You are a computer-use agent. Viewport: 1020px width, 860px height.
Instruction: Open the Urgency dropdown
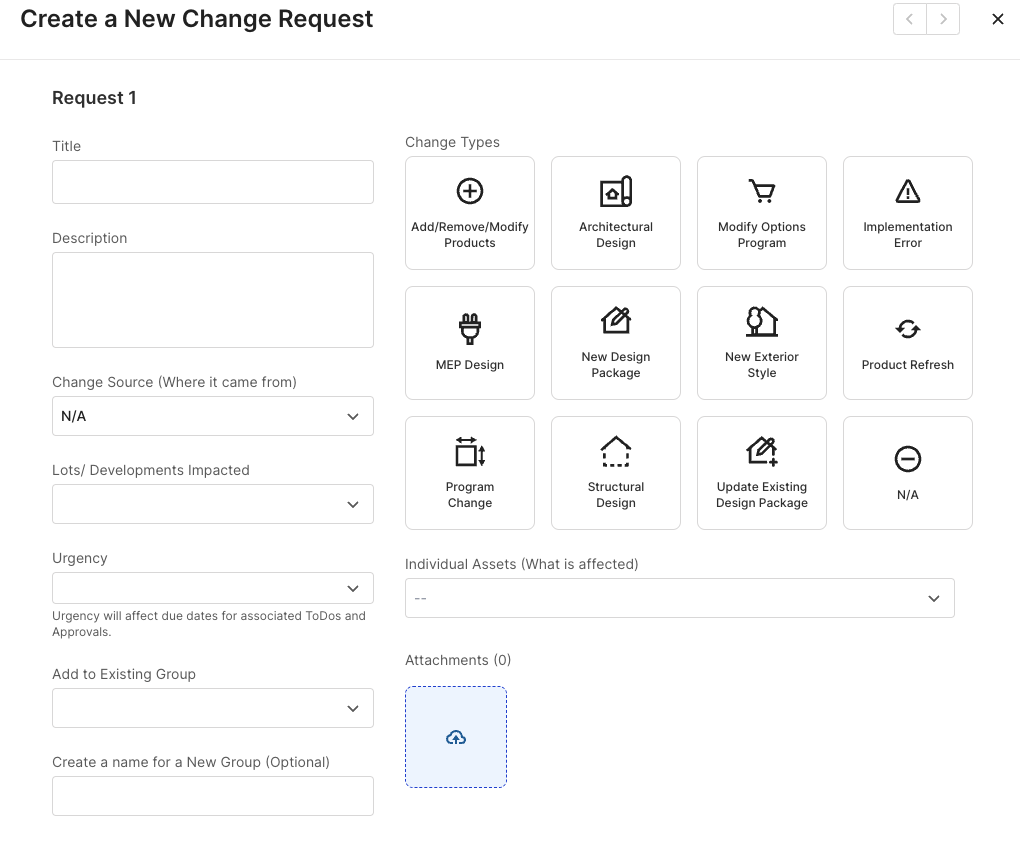[x=213, y=588]
